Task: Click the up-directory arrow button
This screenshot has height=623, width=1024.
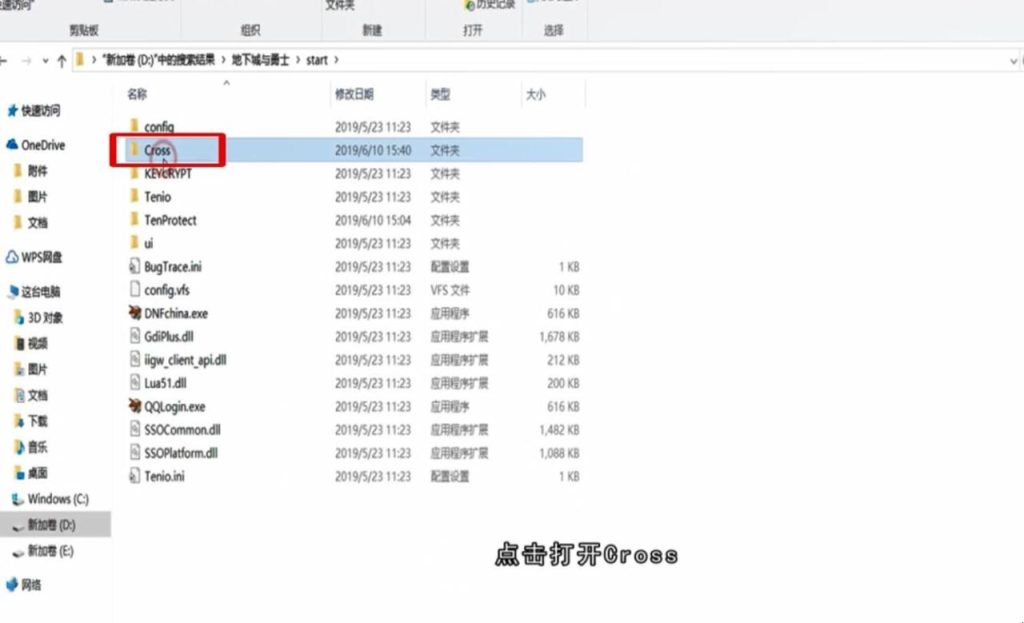Action: [61, 61]
